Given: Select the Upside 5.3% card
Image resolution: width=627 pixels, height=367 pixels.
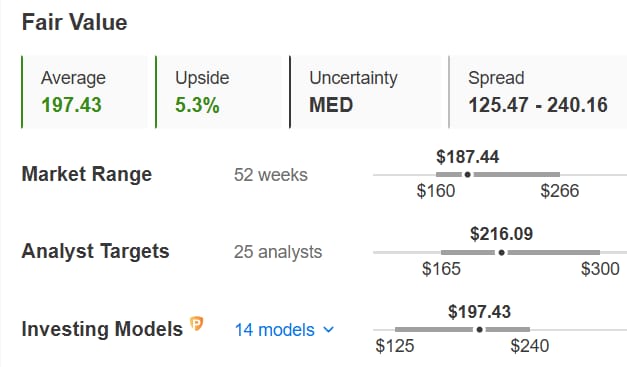Looking at the screenshot, I should (218, 92).
